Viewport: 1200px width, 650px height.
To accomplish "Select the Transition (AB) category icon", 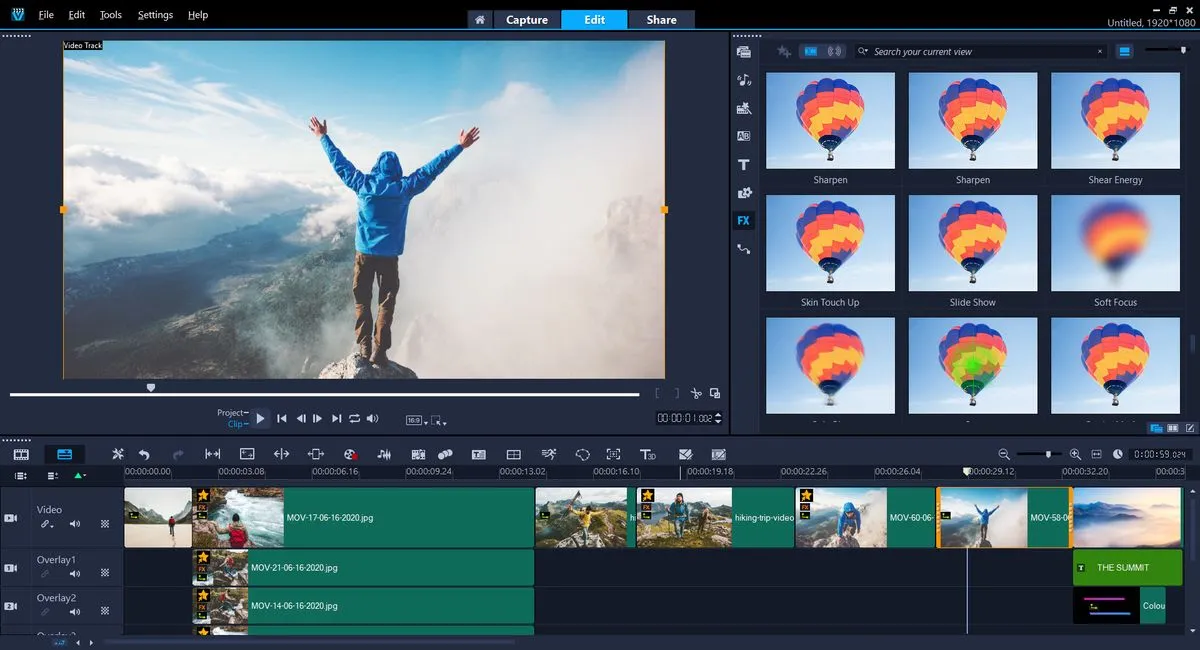I will [x=743, y=135].
